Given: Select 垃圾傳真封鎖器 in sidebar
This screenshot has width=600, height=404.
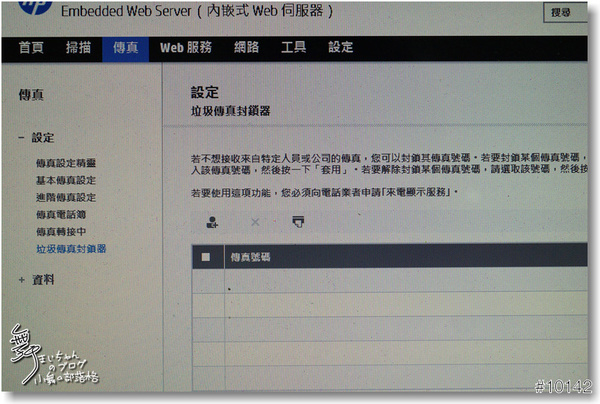Looking at the screenshot, I should (x=71, y=249).
